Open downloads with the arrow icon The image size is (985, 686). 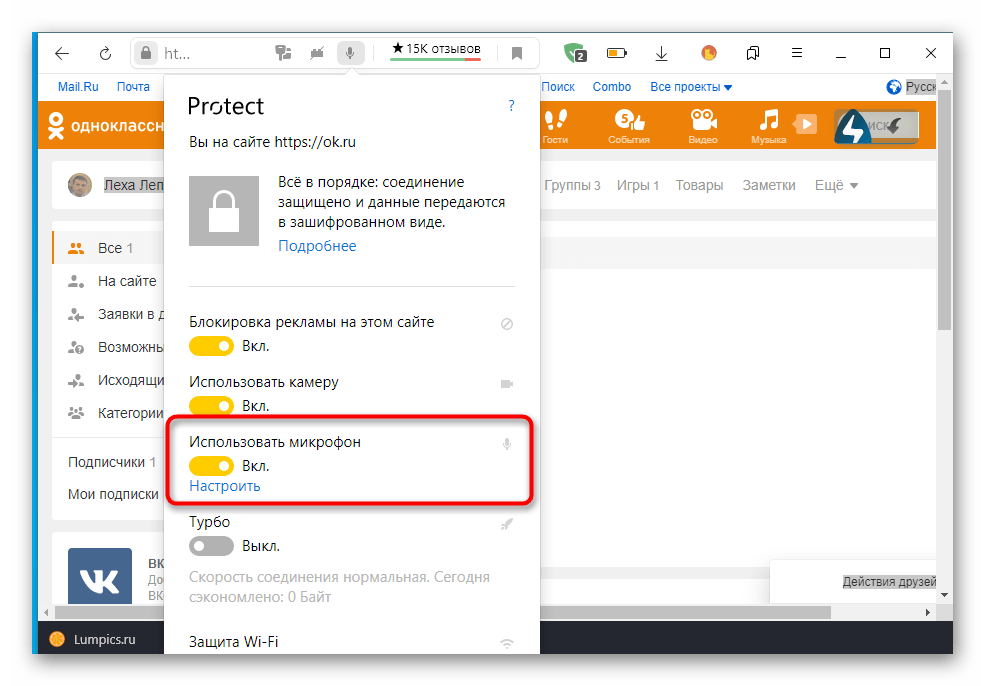(661, 53)
